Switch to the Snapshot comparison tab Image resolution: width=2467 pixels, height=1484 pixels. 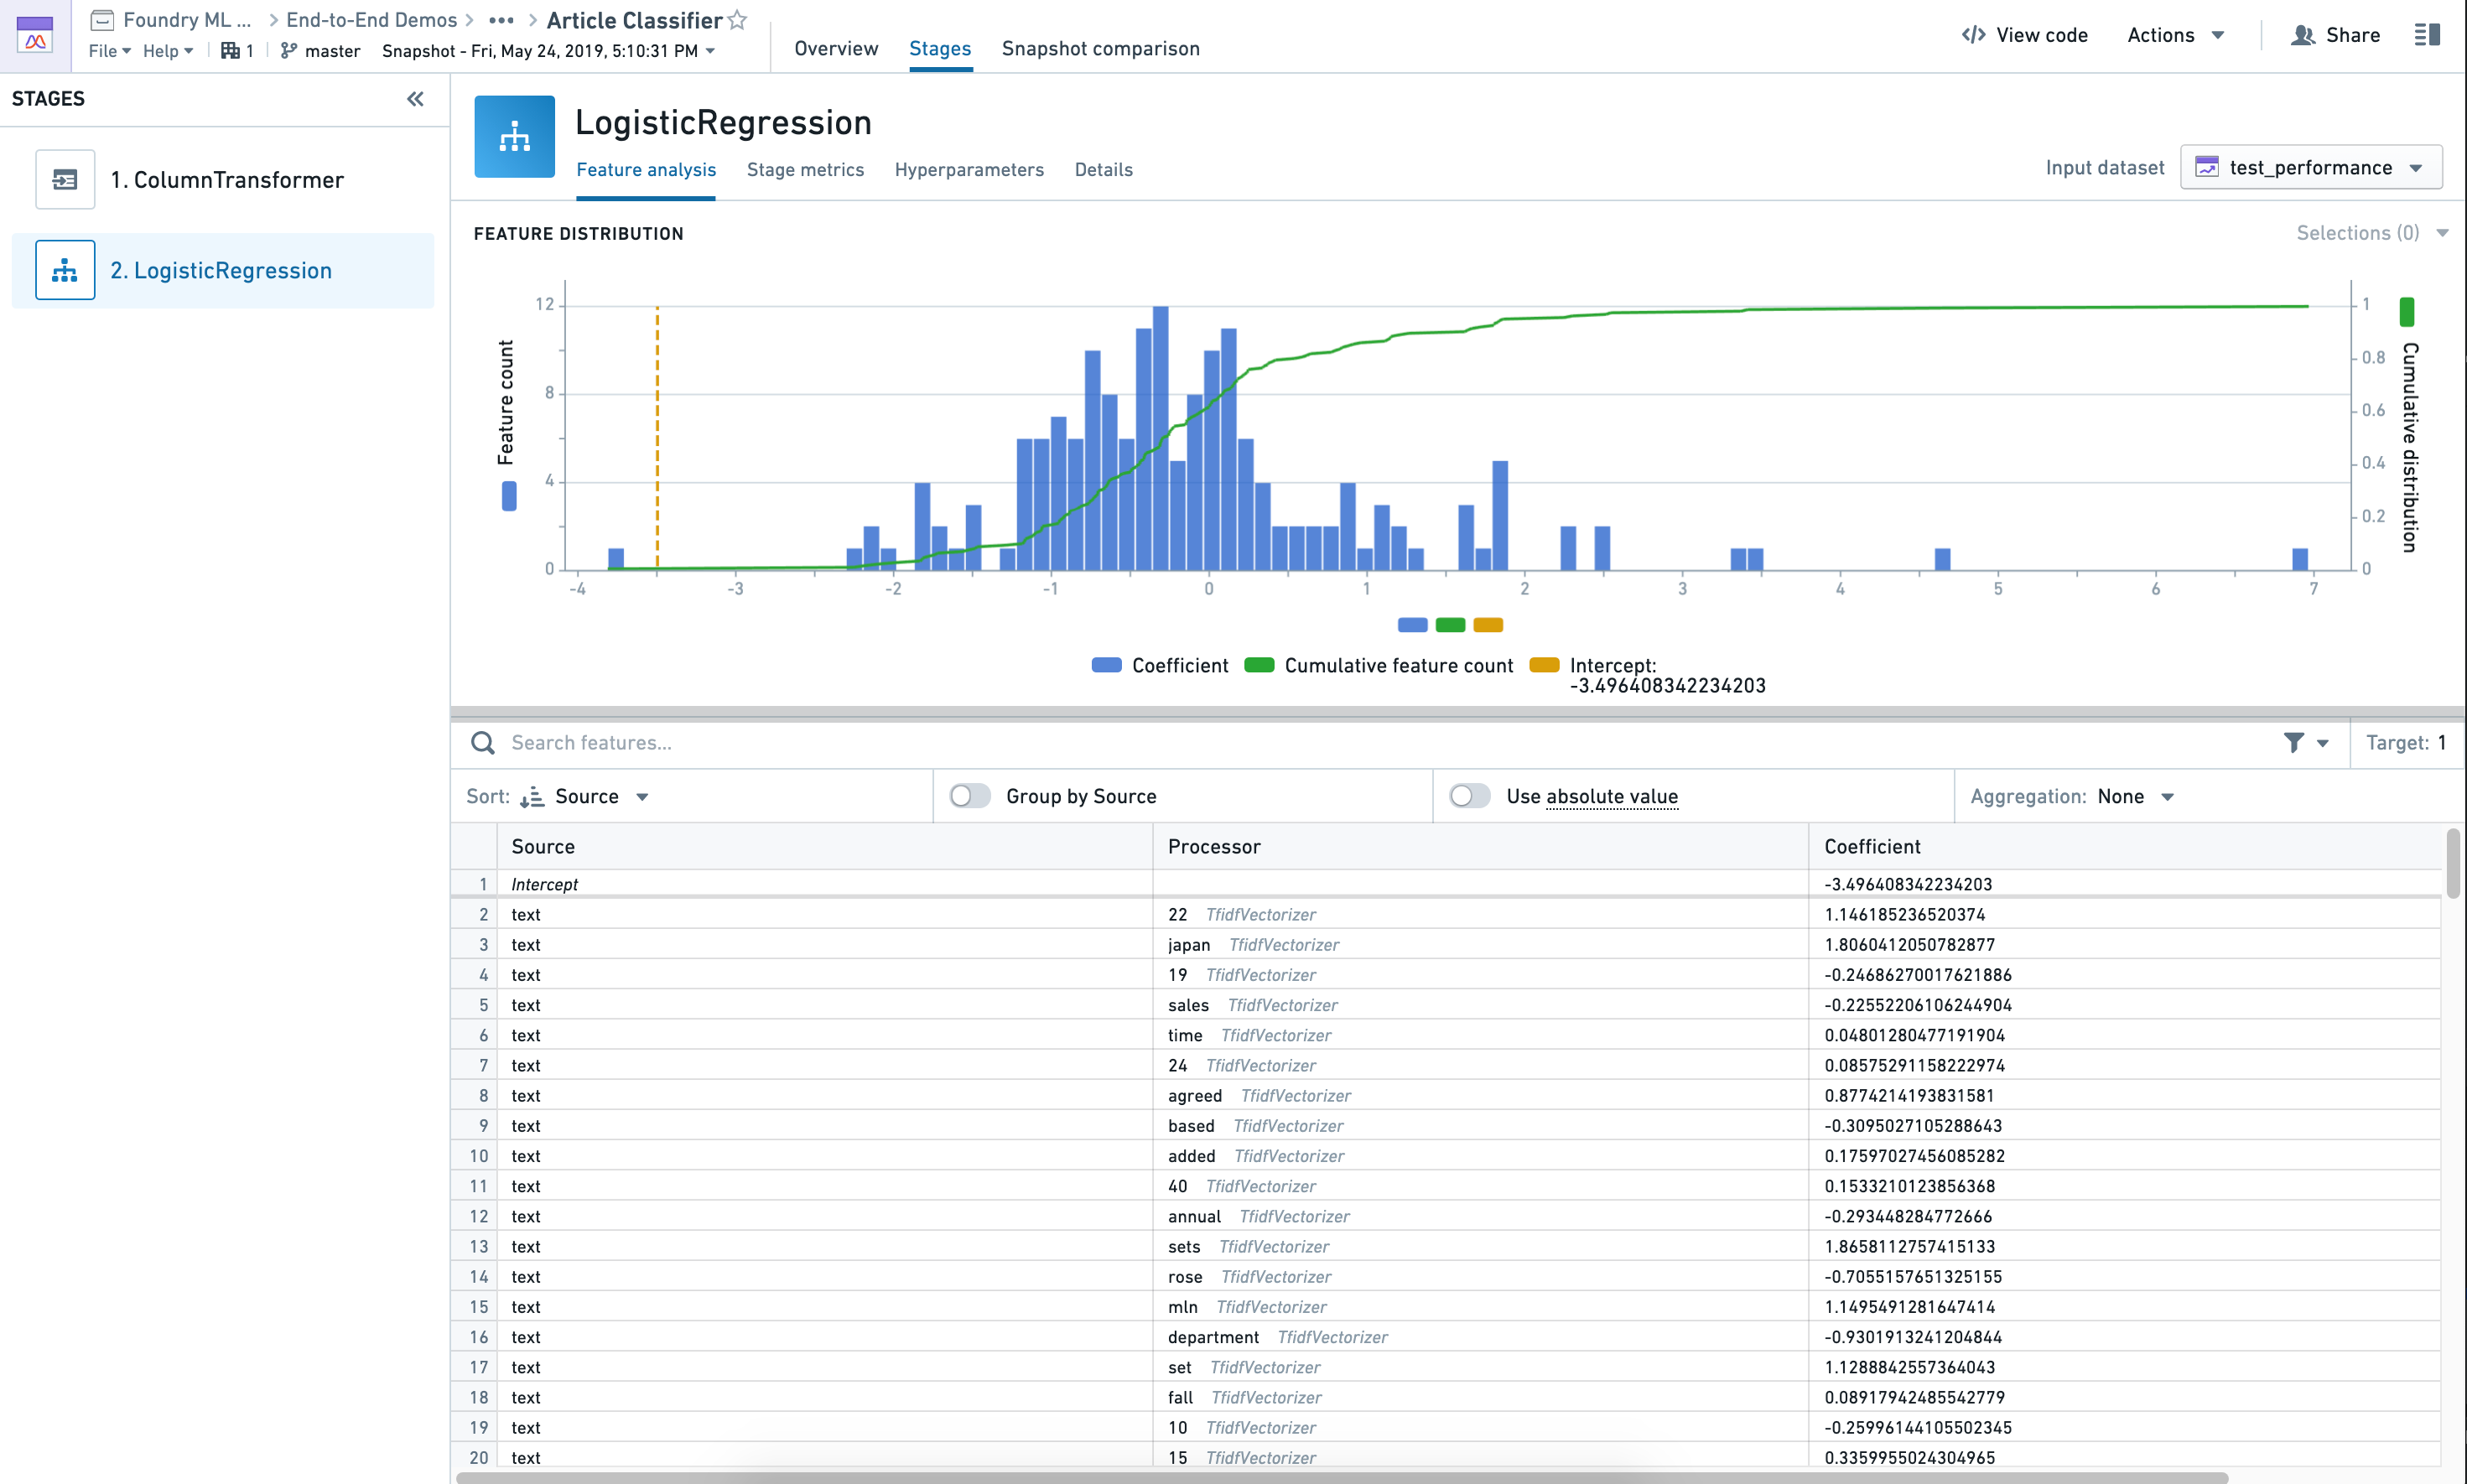pyautogui.click(x=1100, y=48)
